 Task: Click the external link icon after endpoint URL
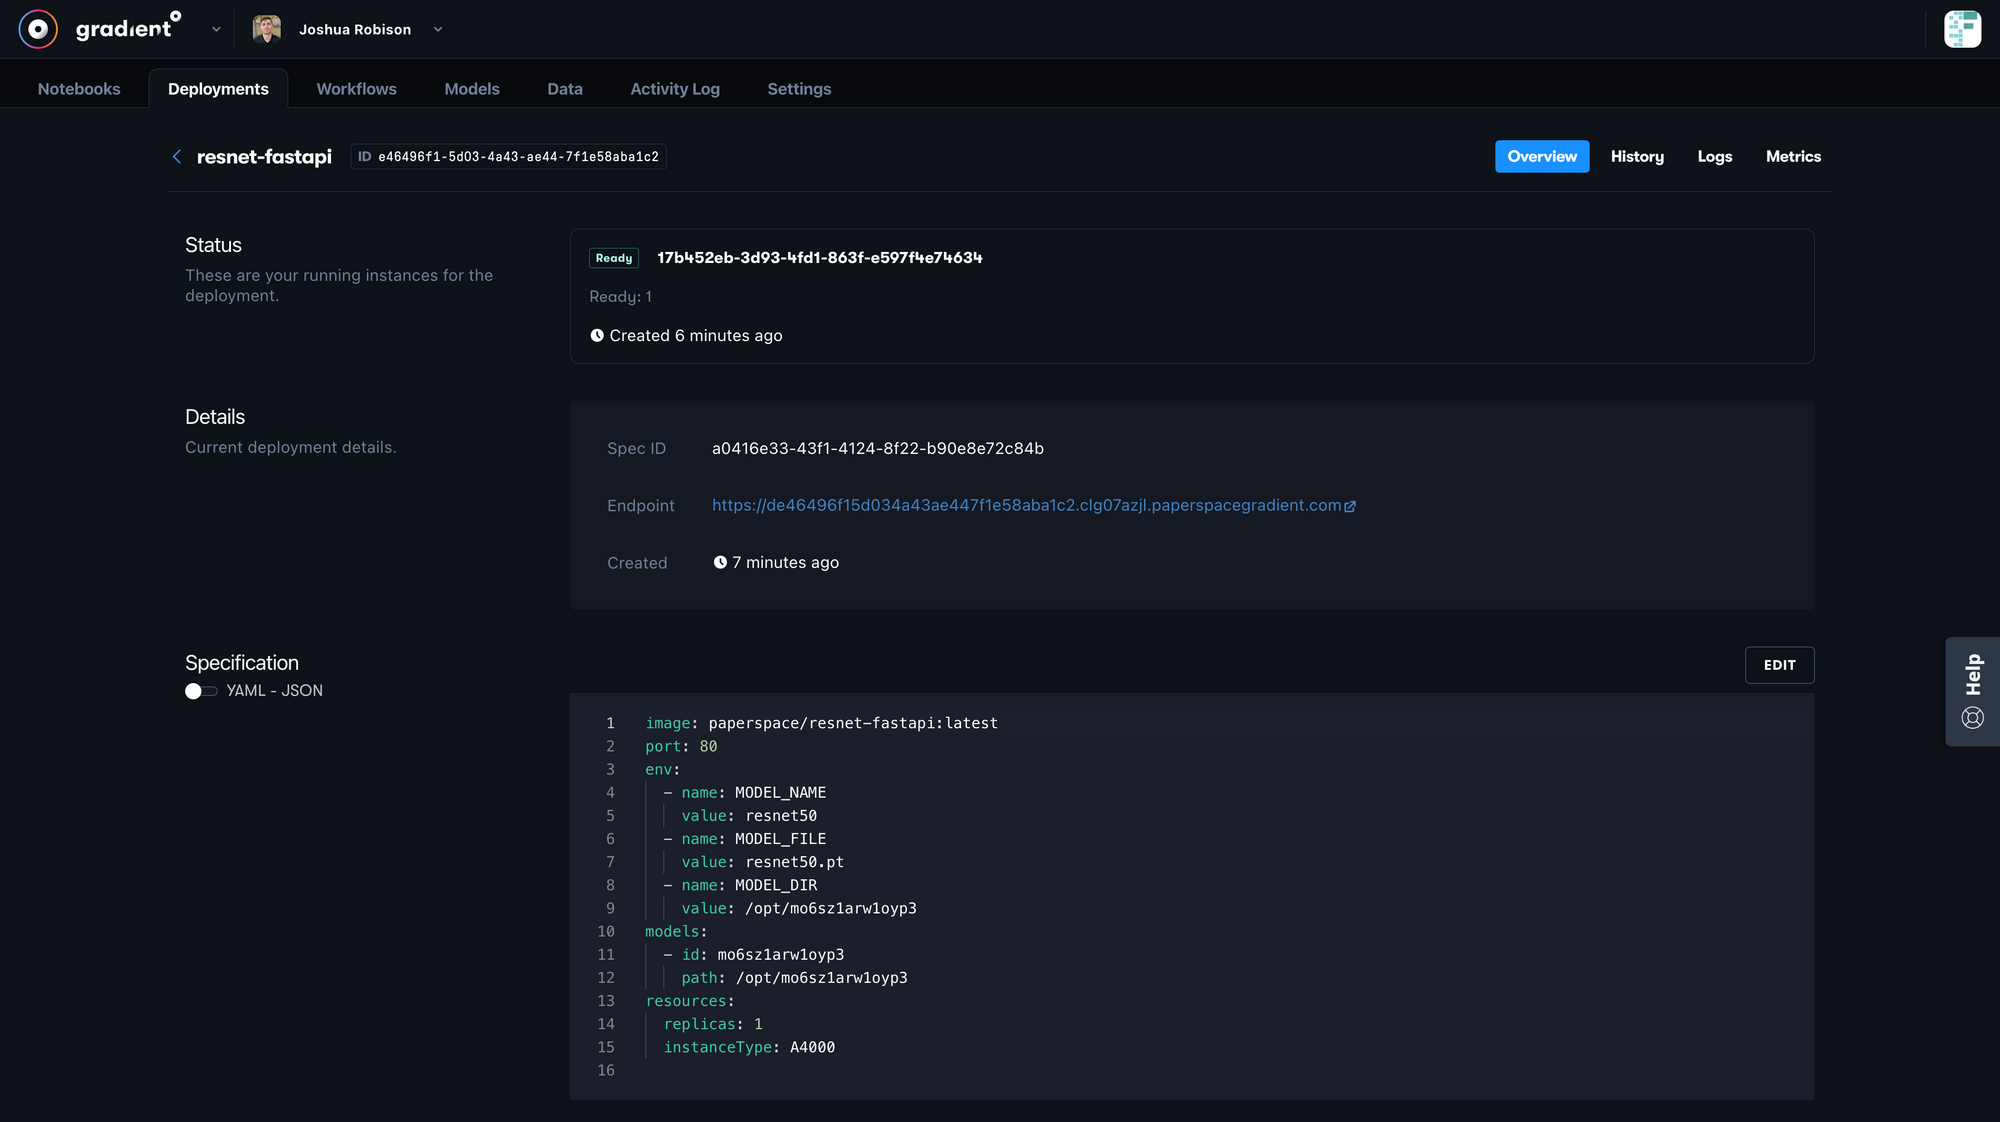click(x=1350, y=507)
